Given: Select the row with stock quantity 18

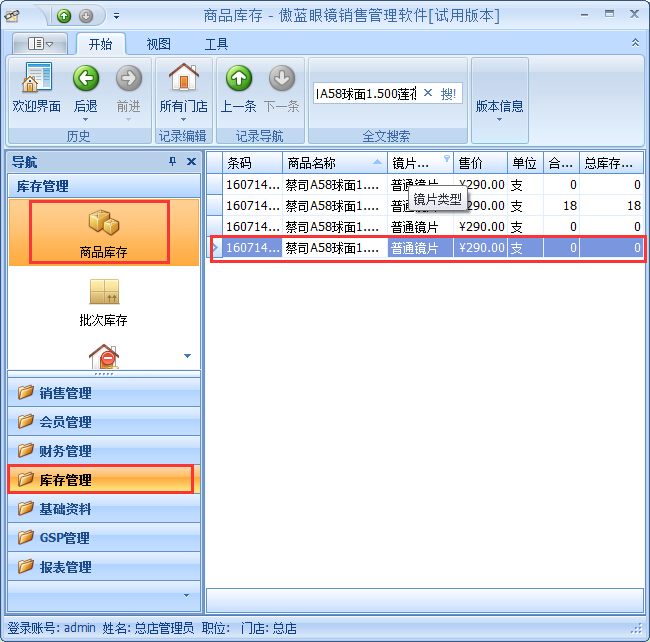Looking at the screenshot, I should click(x=425, y=206).
